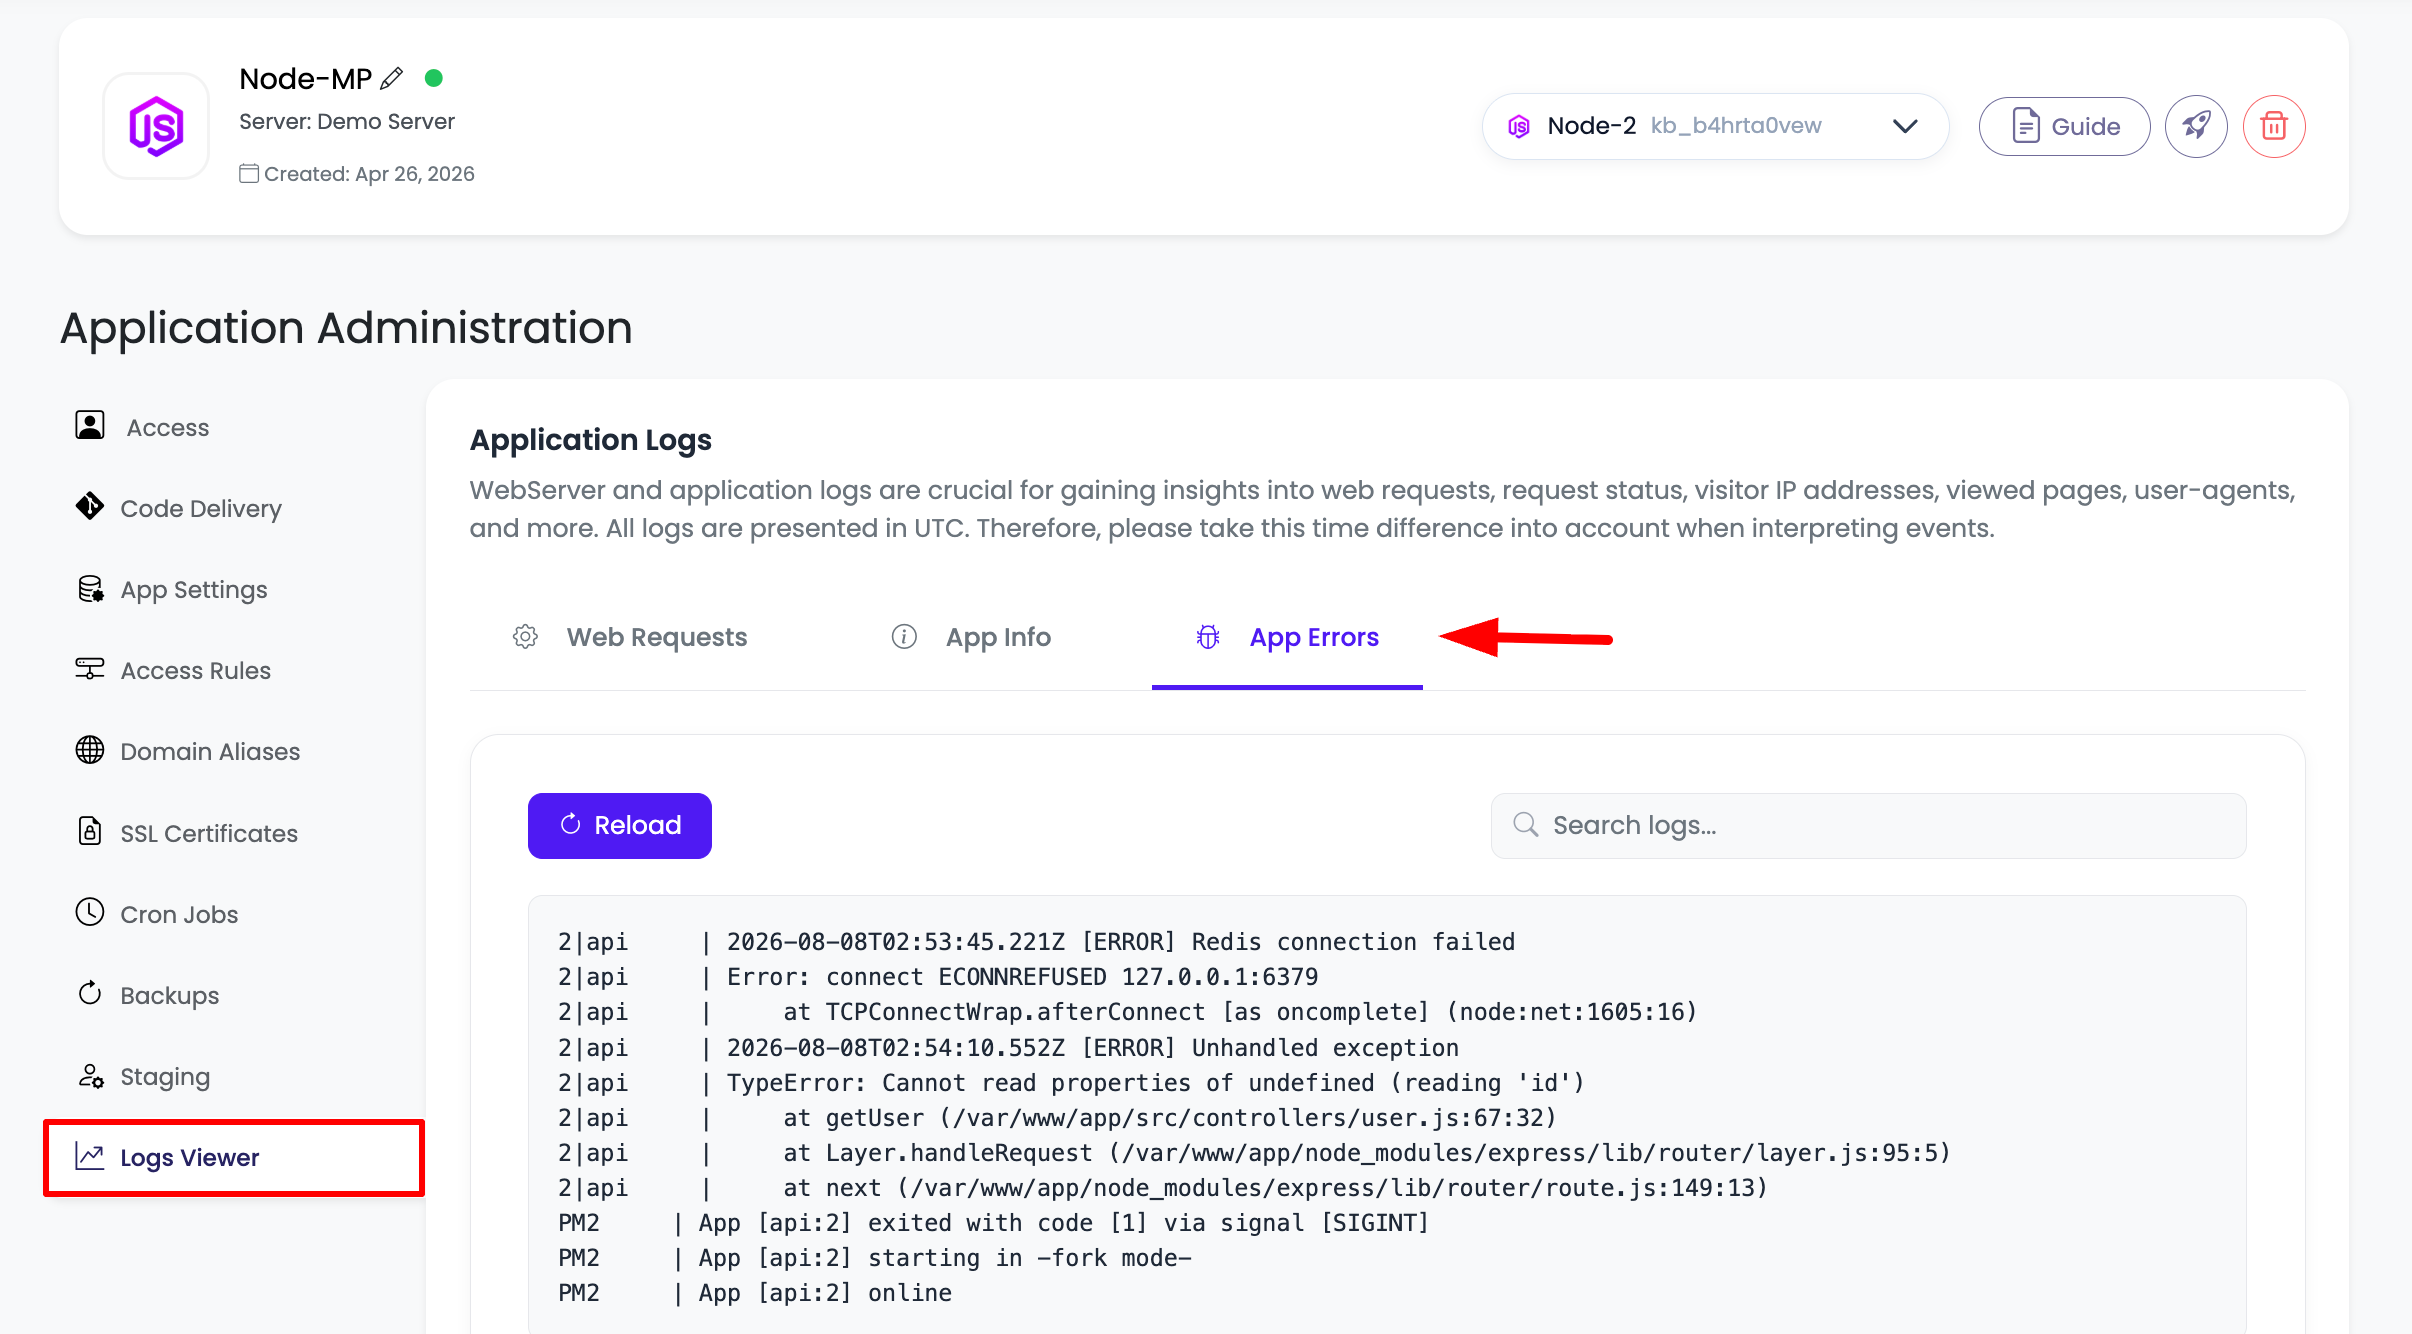Click the 'Layer.handleRequest' stack trace line
This screenshot has height=1334, width=2412.
pos(1254,1153)
